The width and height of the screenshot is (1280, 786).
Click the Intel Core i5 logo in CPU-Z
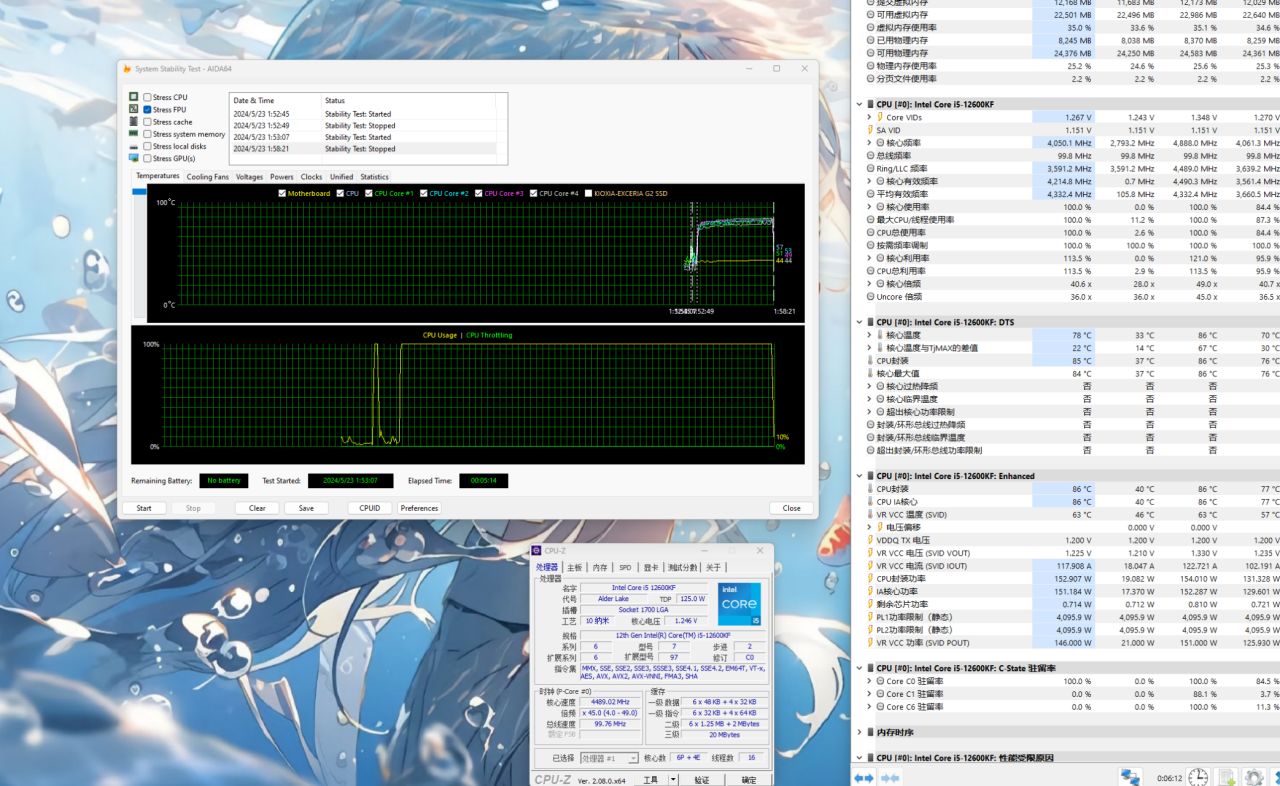(x=739, y=604)
